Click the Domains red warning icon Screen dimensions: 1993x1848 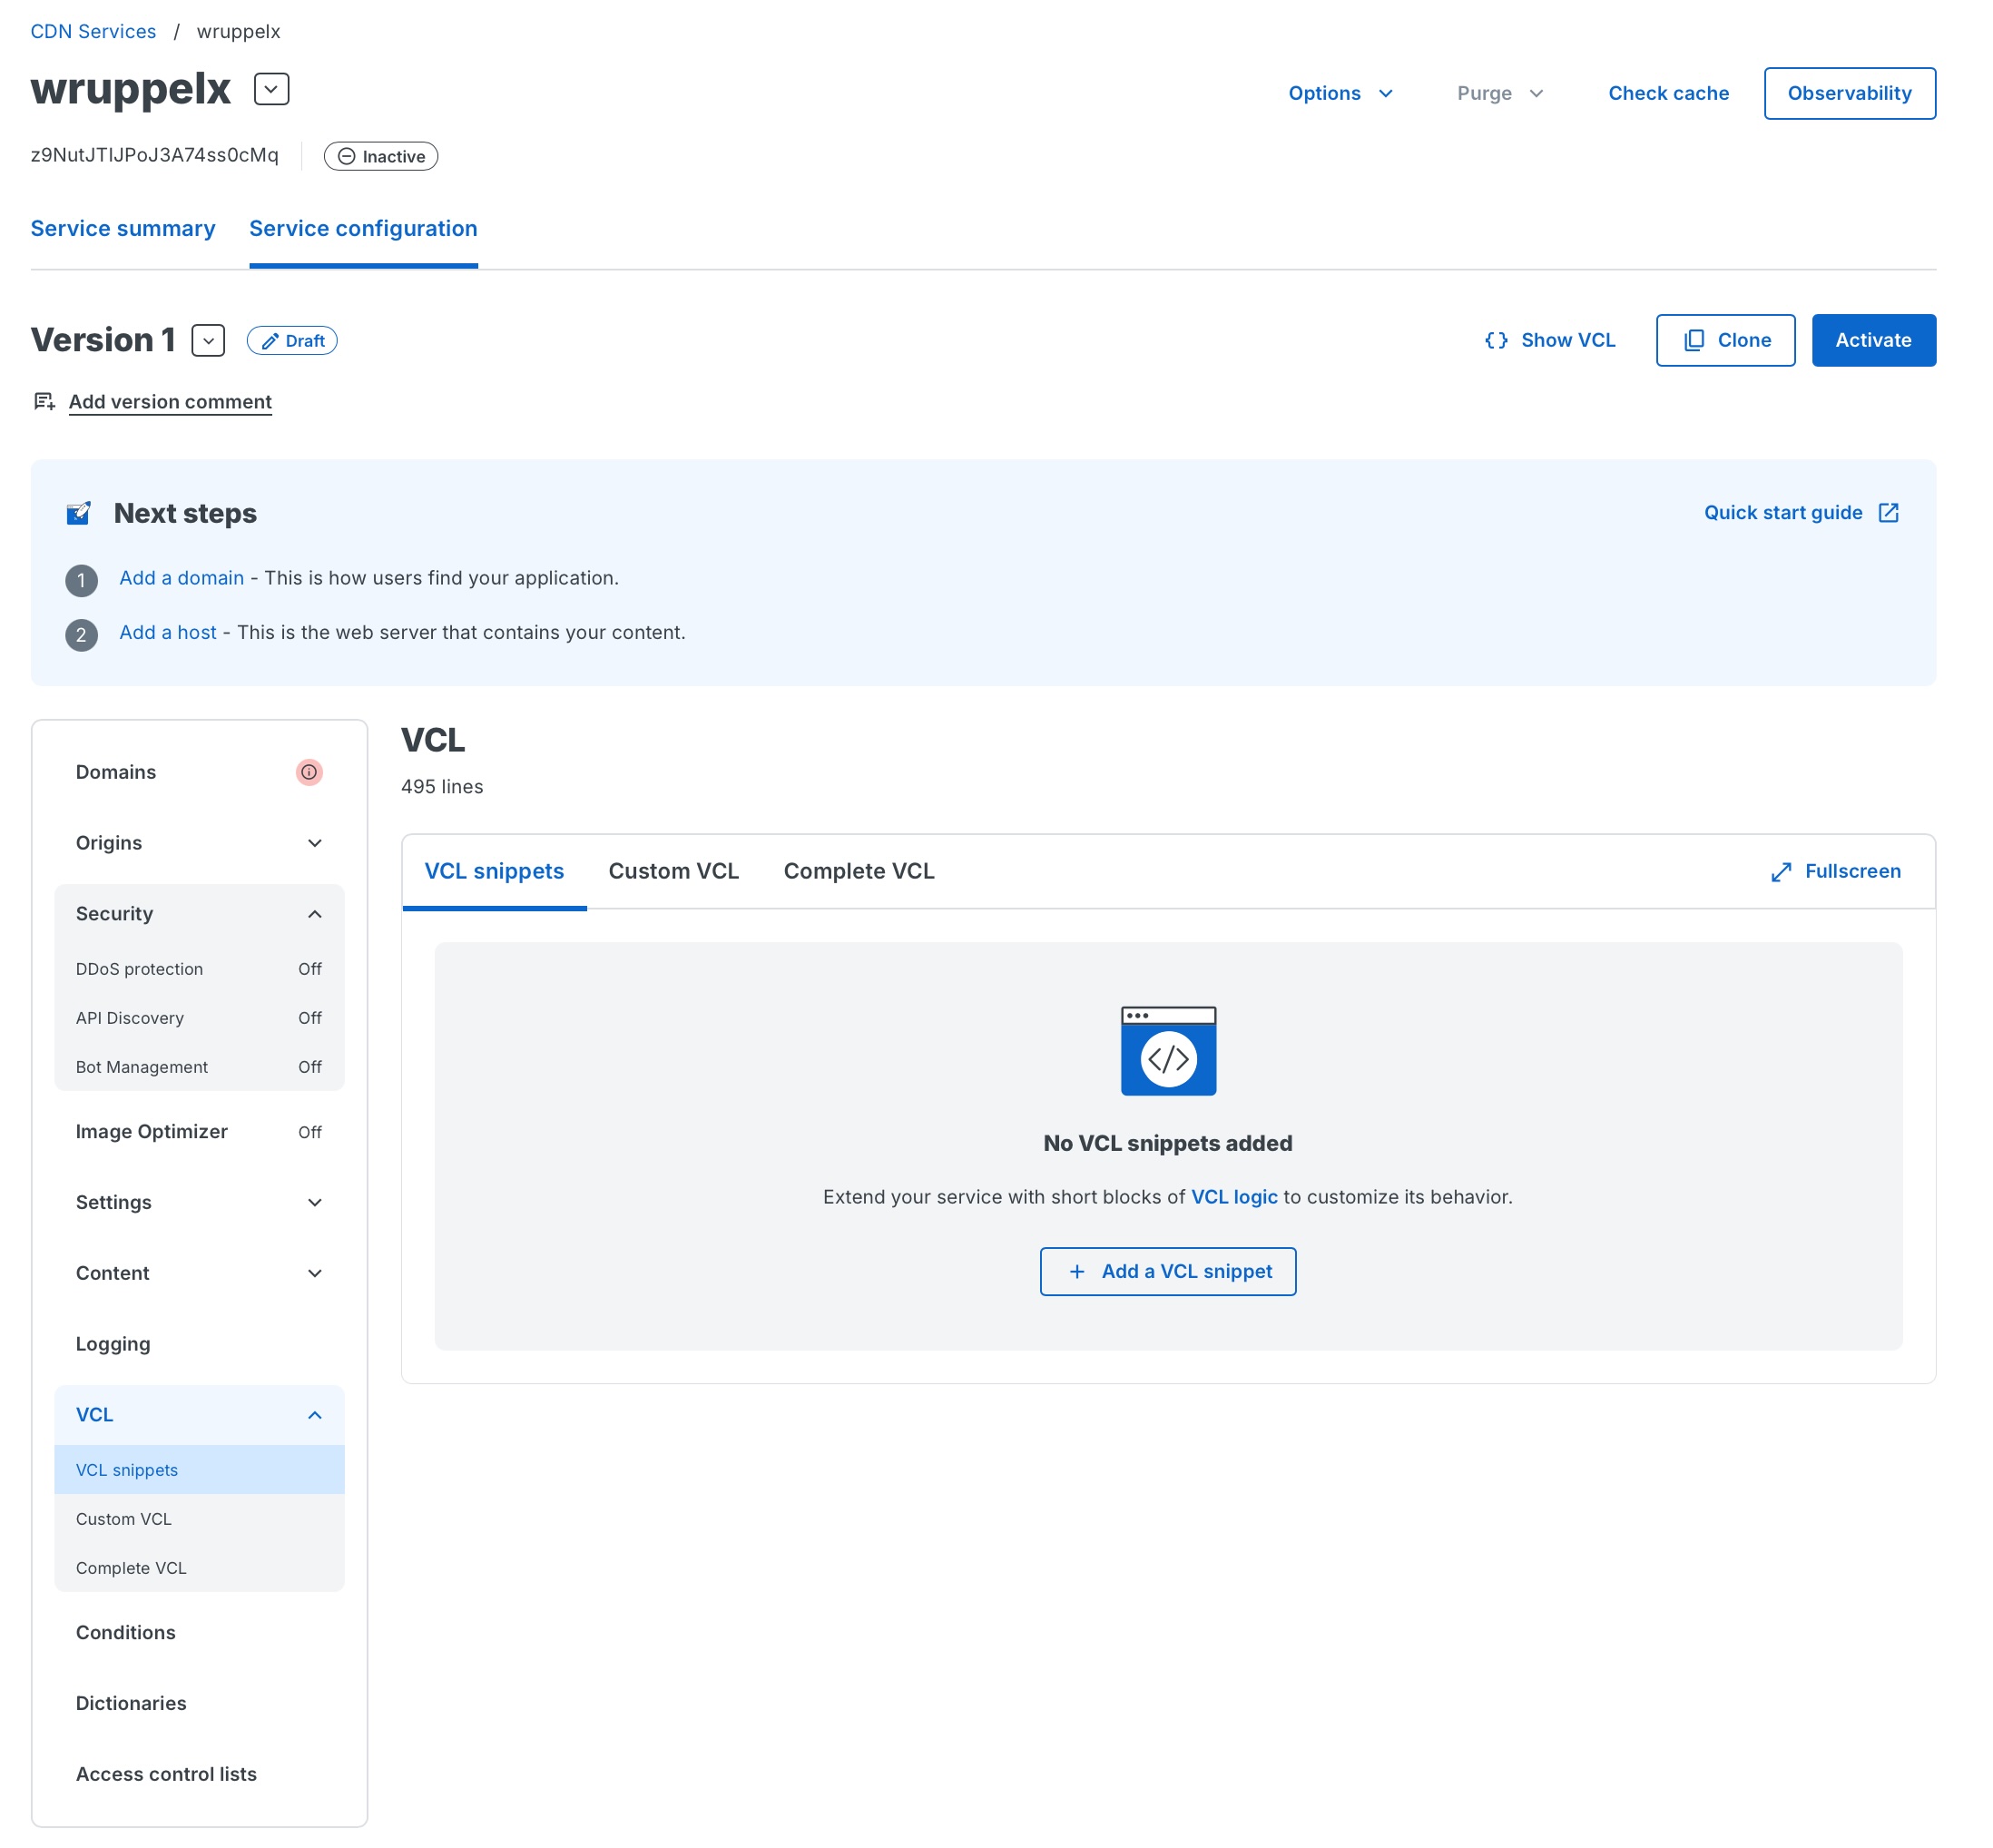point(309,772)
